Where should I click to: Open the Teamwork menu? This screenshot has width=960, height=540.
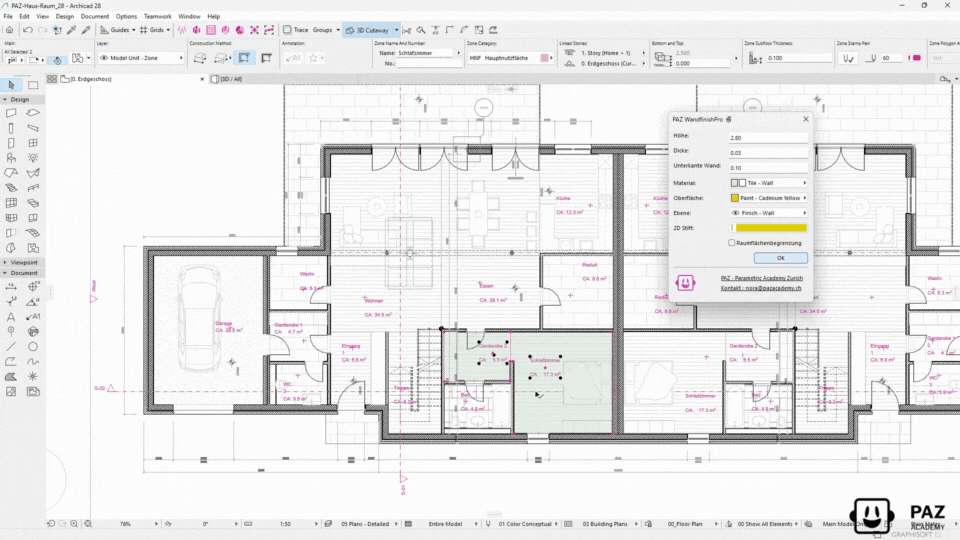(157, 17)
